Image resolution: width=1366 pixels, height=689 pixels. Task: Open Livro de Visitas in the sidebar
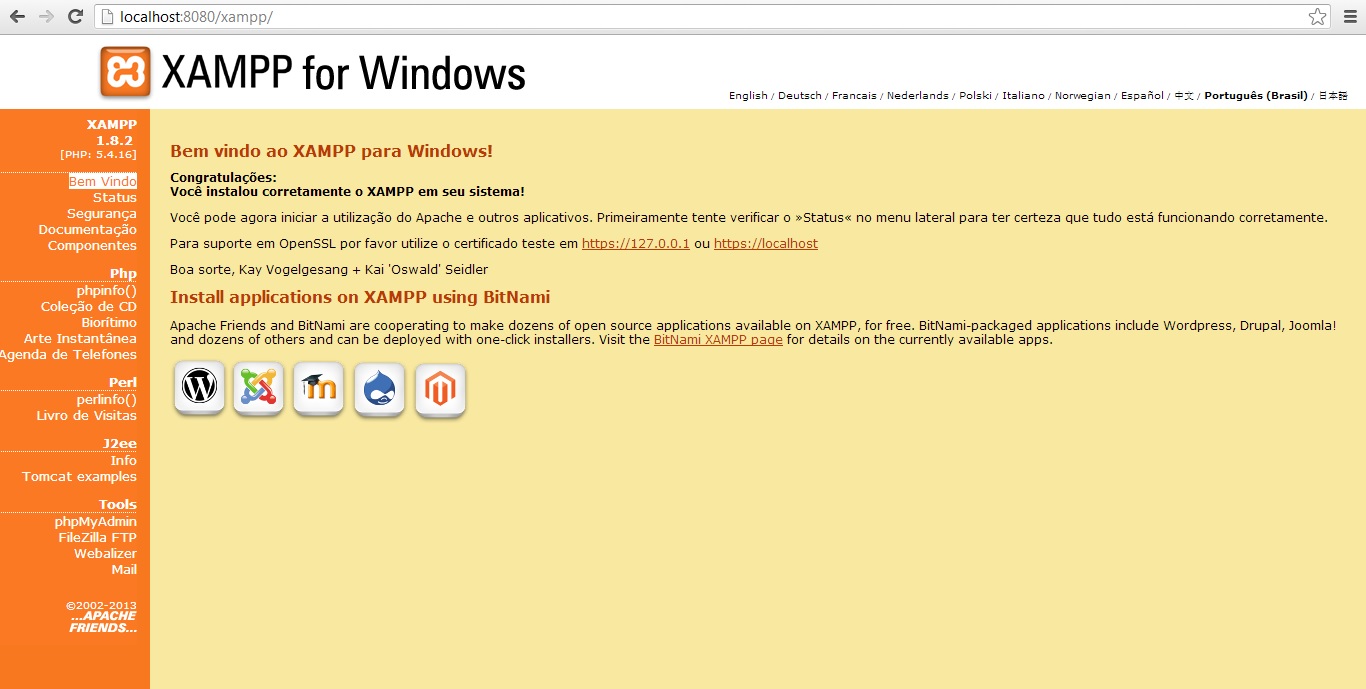point(87,416)
